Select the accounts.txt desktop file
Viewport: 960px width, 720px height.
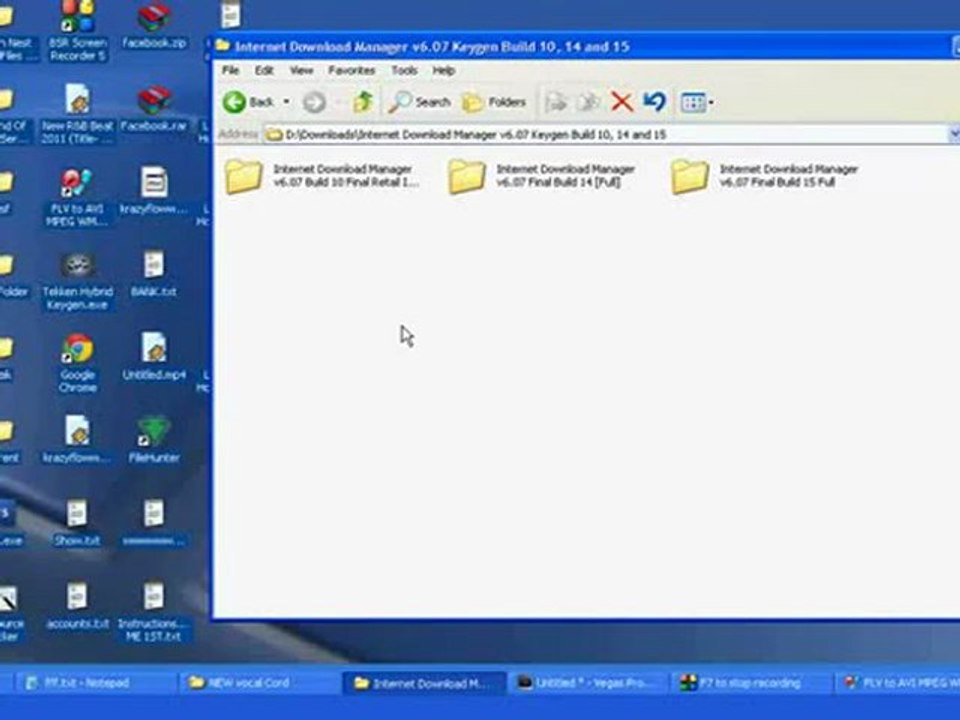(77, 606)
